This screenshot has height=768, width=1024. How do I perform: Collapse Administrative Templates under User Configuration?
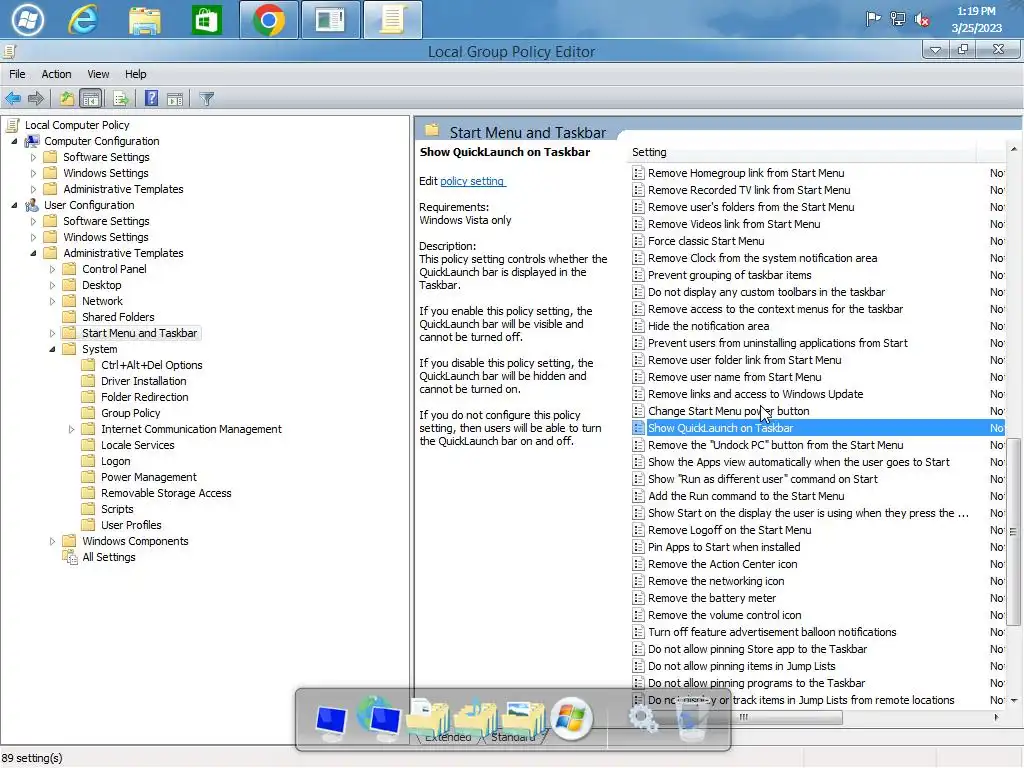click(33, 253)
